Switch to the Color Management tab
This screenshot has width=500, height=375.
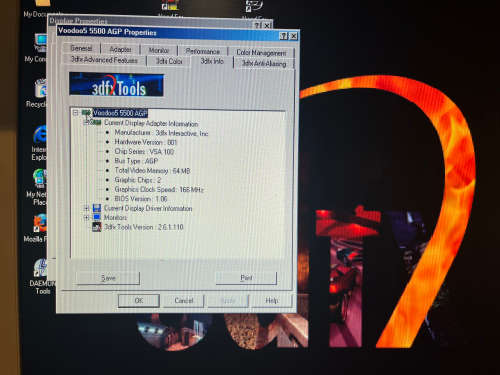(x=261, y=52)
